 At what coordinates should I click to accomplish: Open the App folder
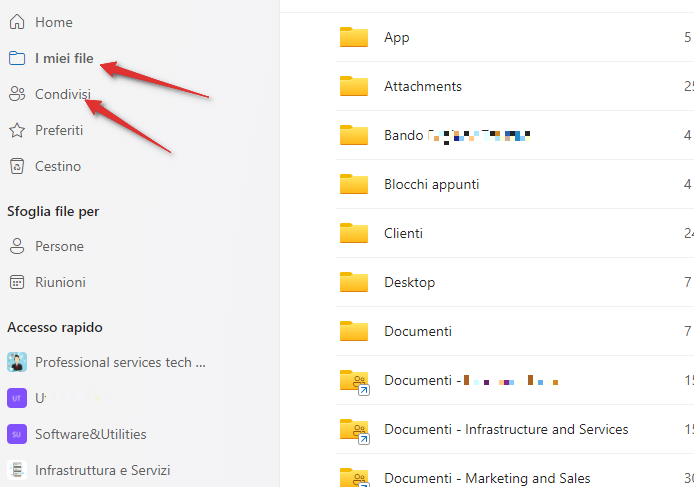tap(396, 37)
